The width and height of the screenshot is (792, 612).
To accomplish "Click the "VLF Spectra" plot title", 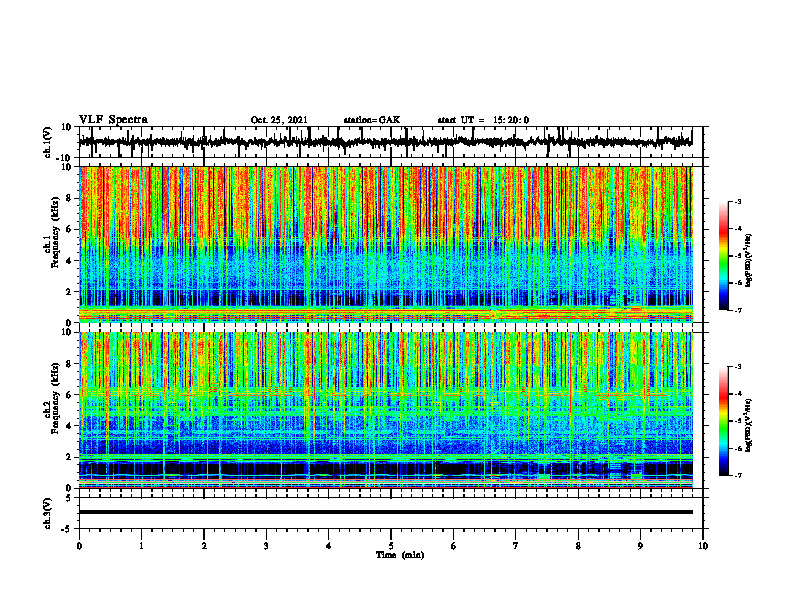I will [x=113, y=120].
